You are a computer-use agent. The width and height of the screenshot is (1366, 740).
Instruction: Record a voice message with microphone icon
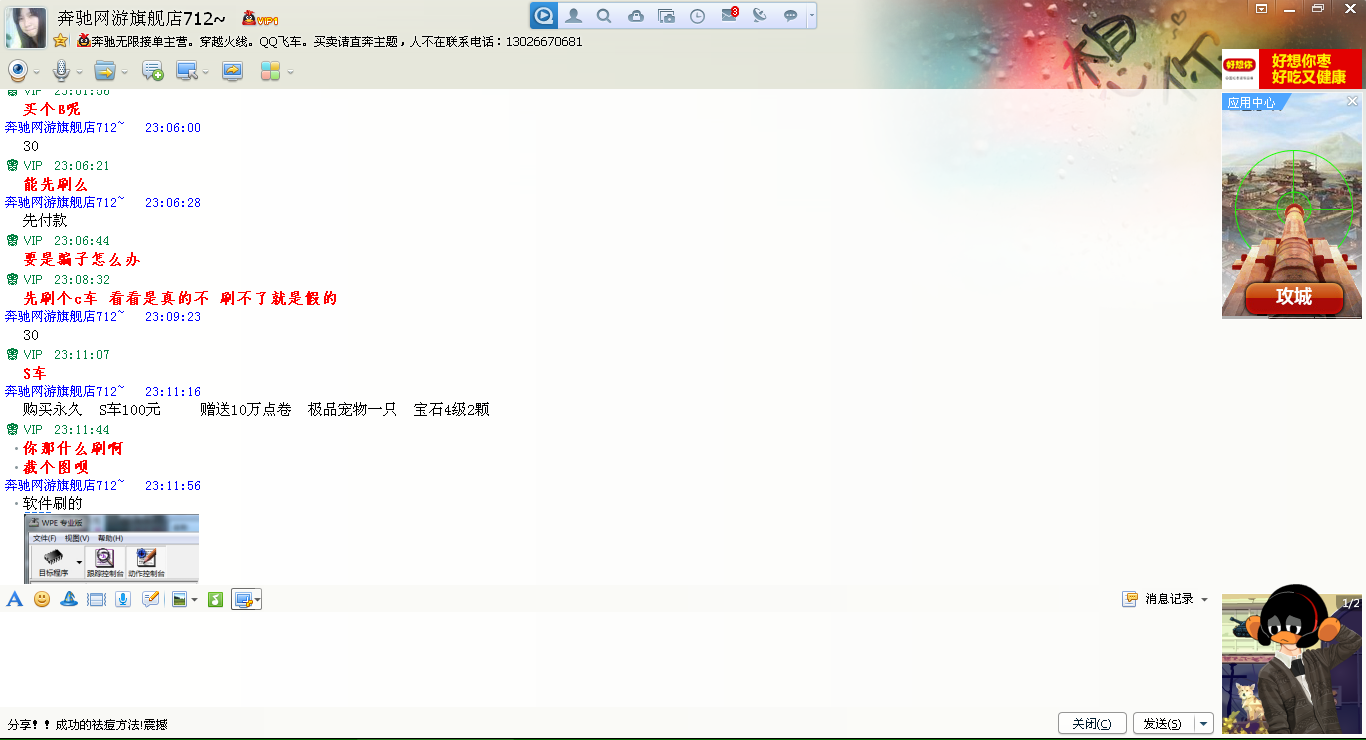[123, 599]
